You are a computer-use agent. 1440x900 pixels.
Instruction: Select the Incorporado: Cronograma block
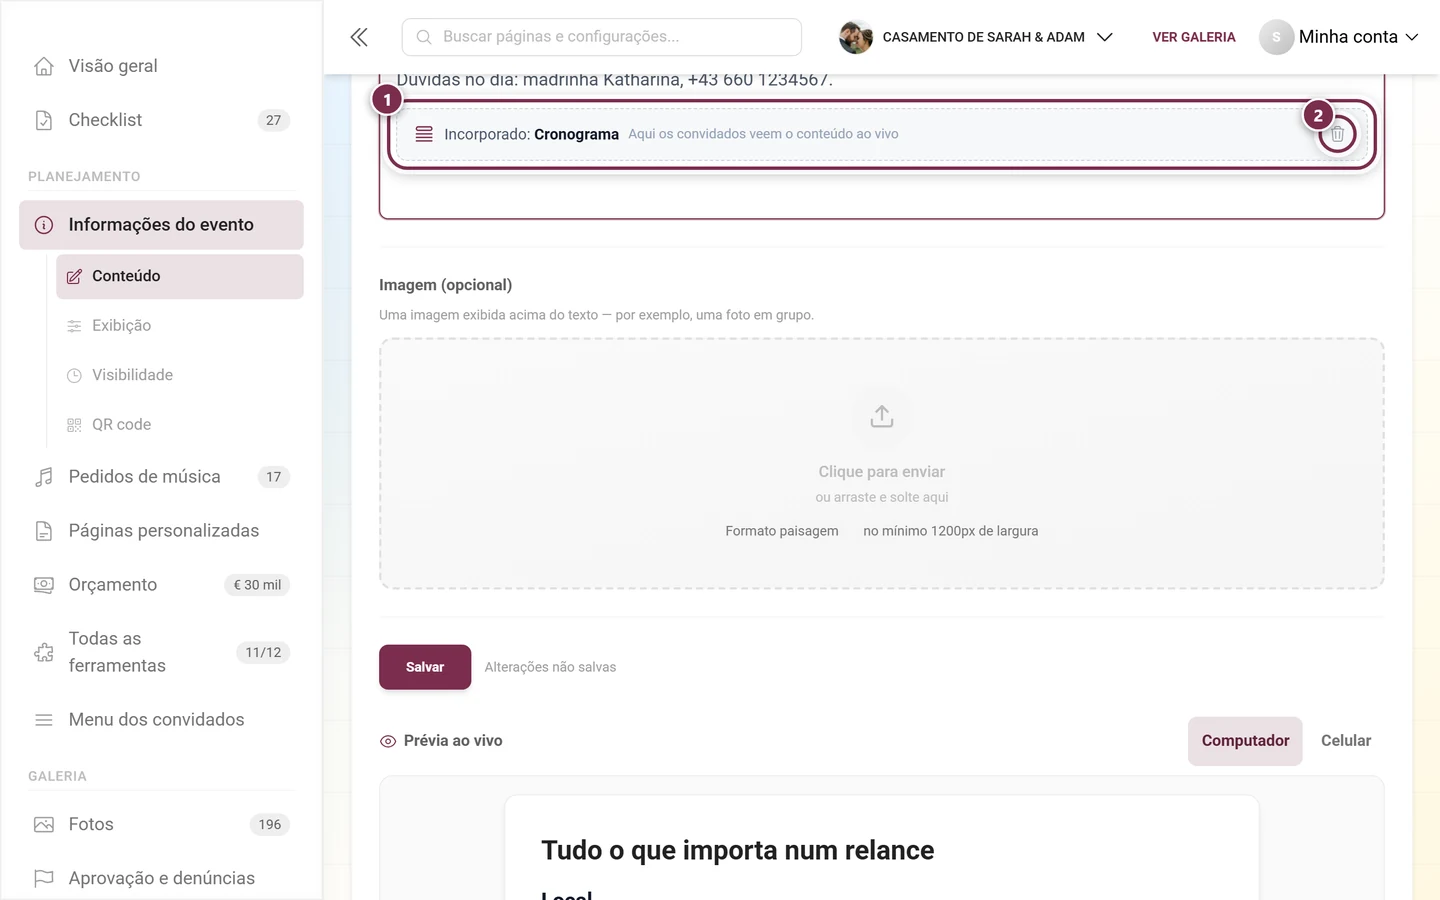(881, 134)
